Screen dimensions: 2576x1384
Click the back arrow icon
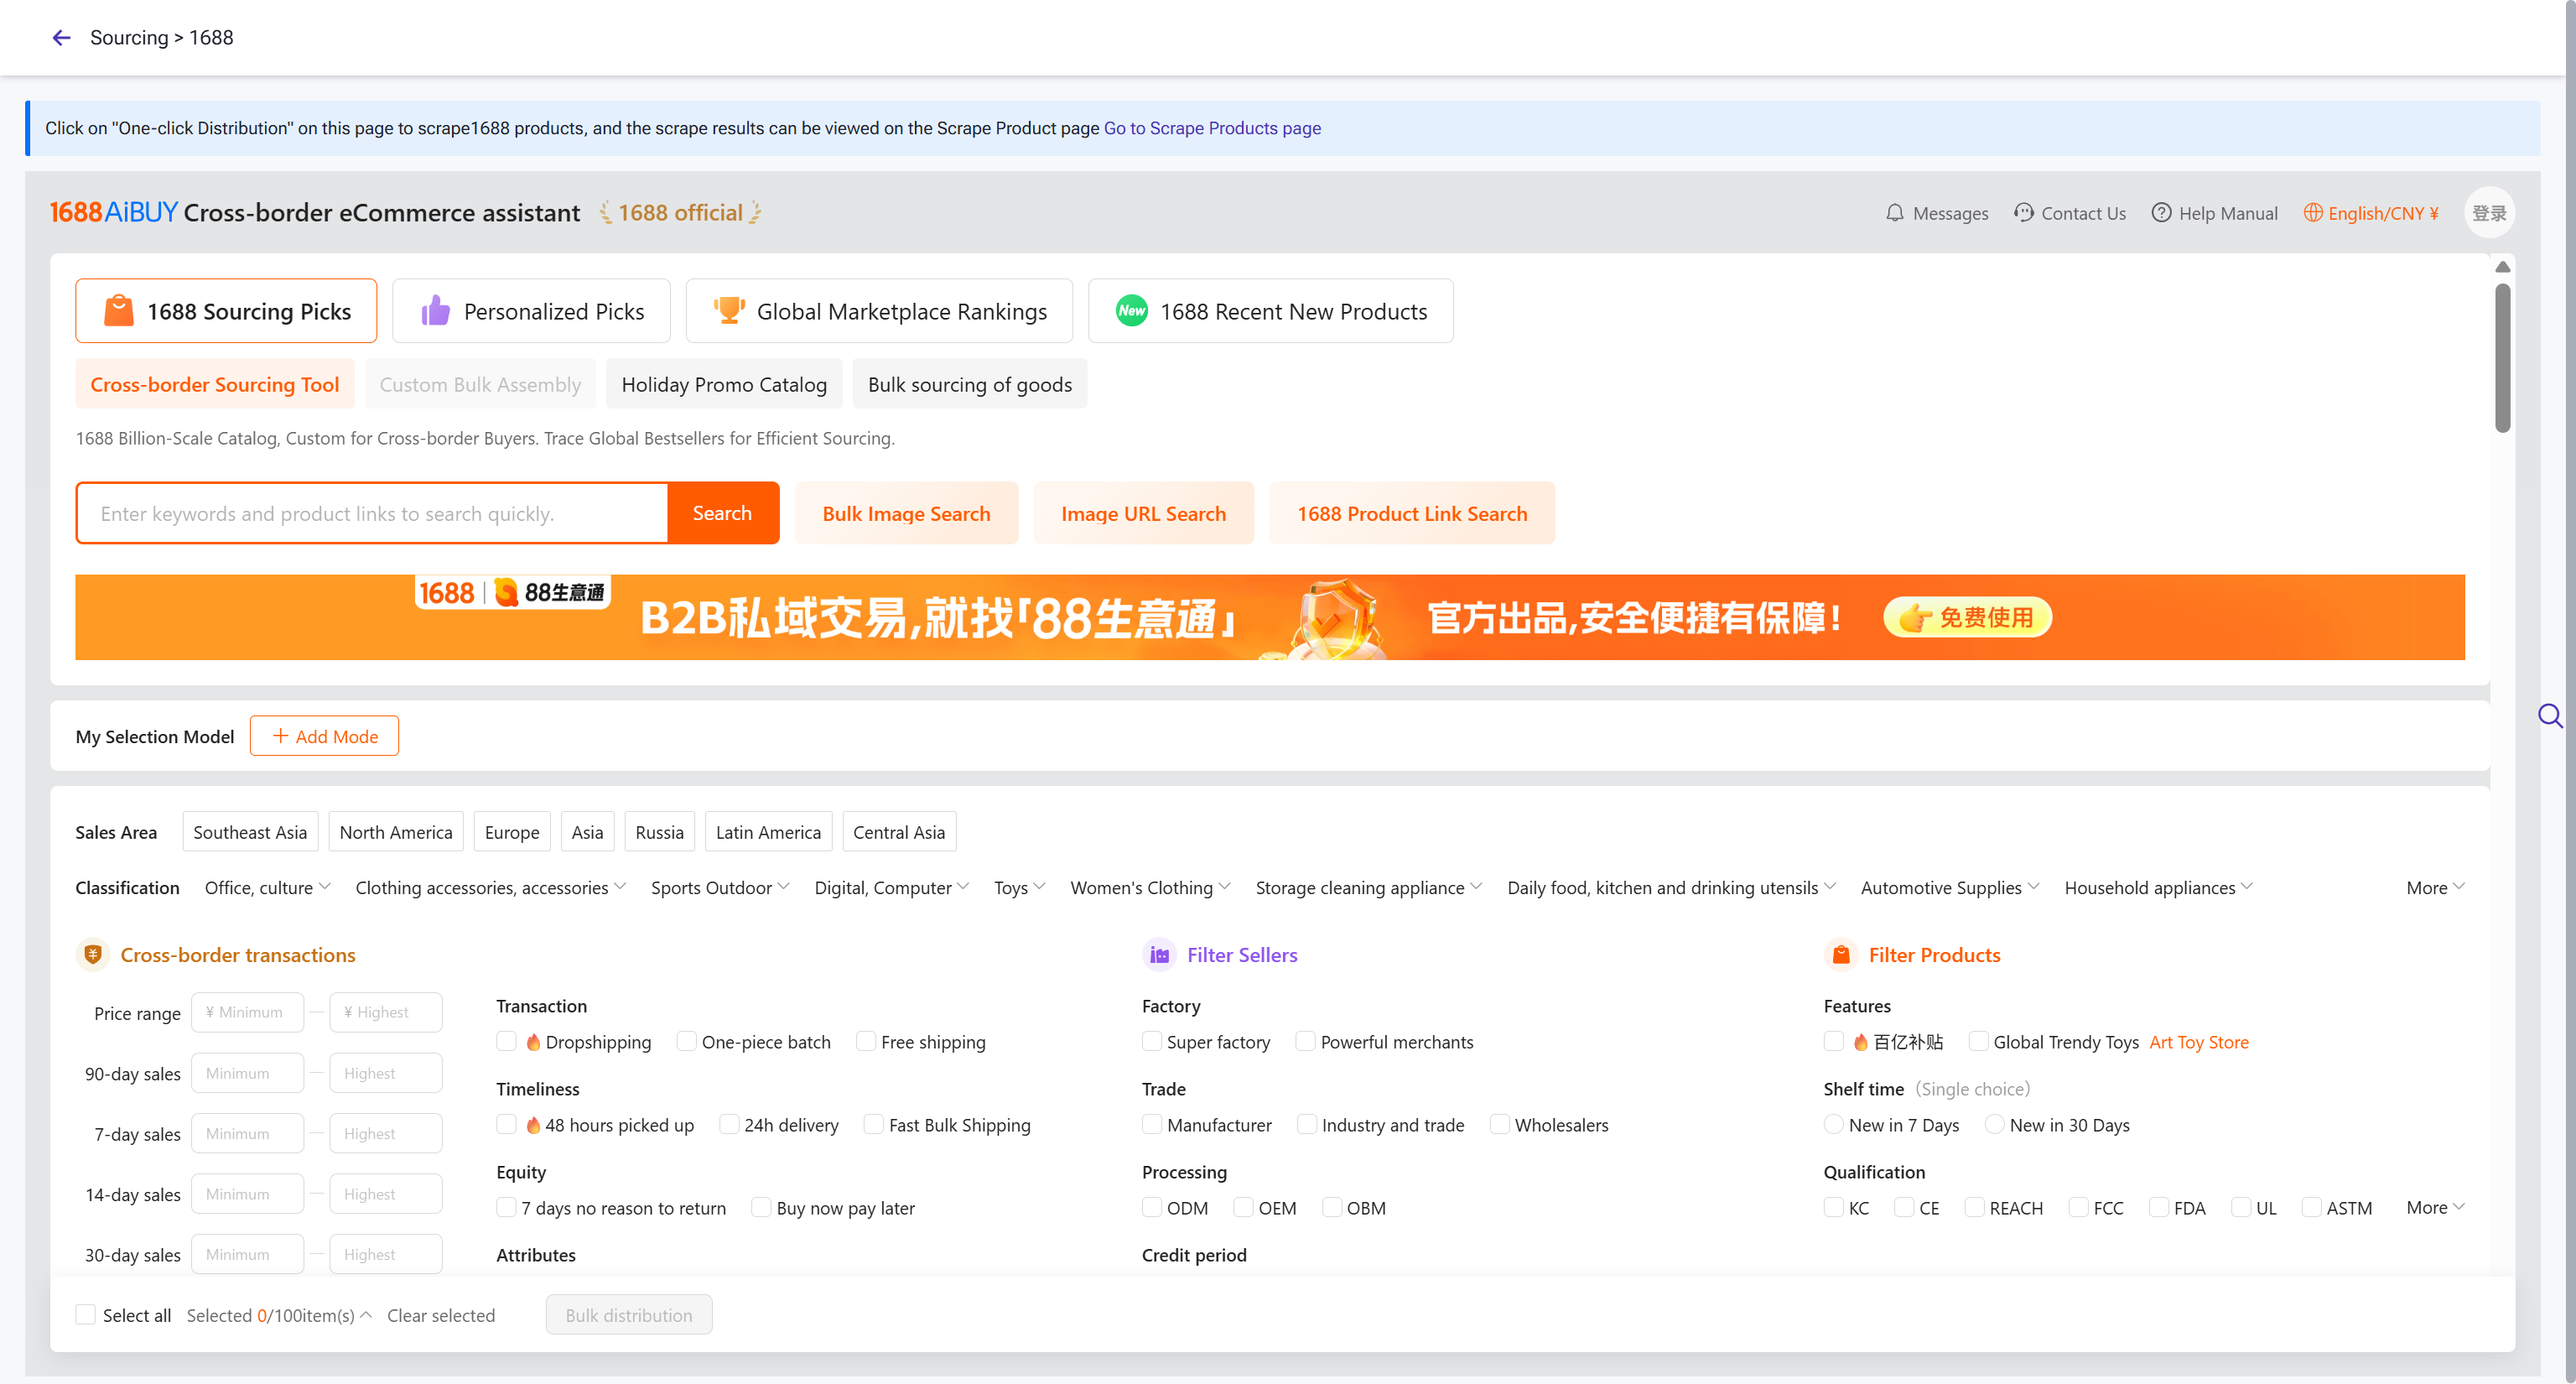[61, 38]
